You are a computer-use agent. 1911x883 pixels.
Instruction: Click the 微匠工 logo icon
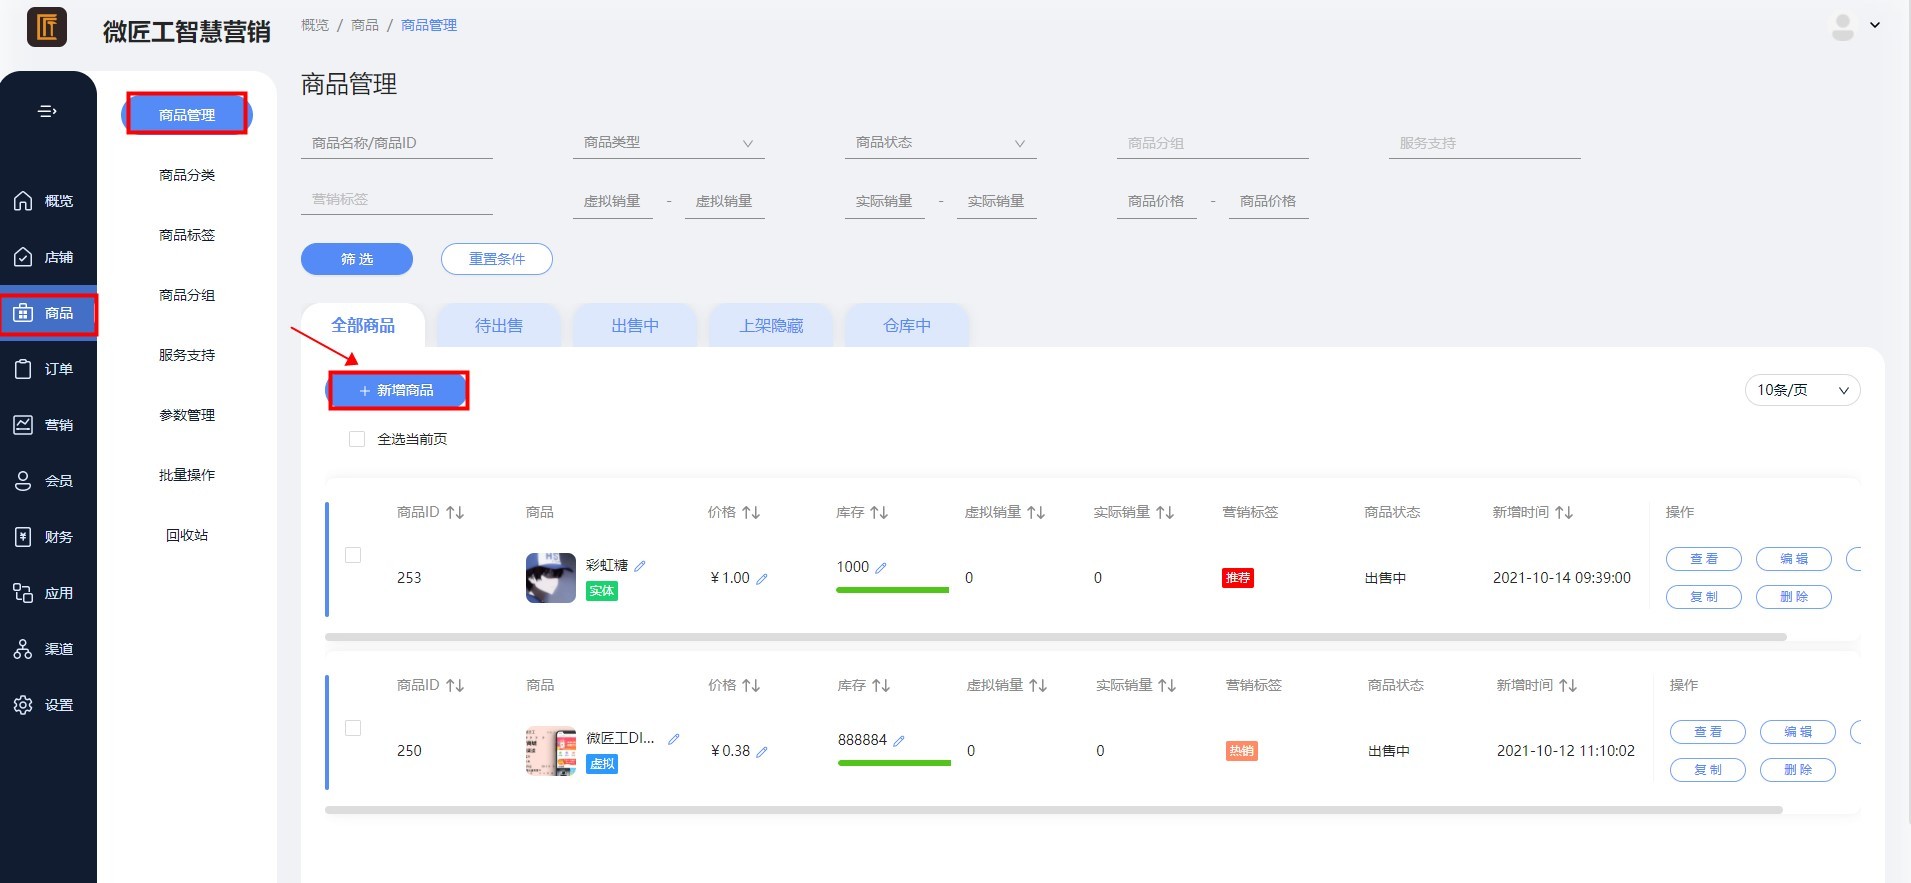(47, 27)
